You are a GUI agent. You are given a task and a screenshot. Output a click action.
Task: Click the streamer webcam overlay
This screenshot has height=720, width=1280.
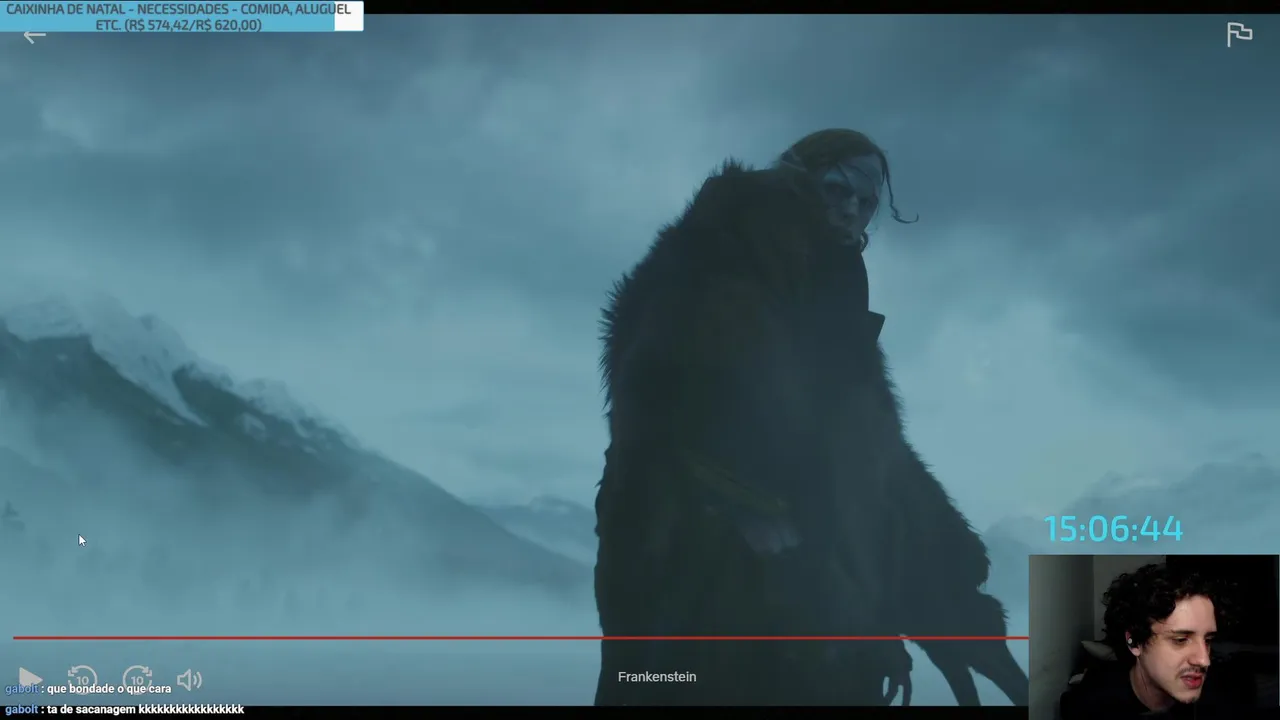pos(1154,637)
